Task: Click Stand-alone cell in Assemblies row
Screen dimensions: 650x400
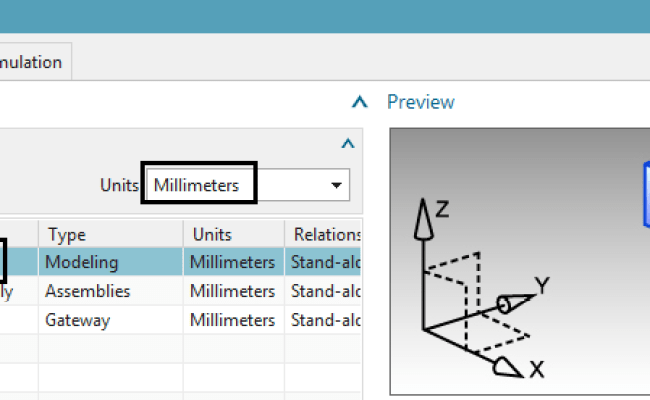Action: (x=323, y=291)
